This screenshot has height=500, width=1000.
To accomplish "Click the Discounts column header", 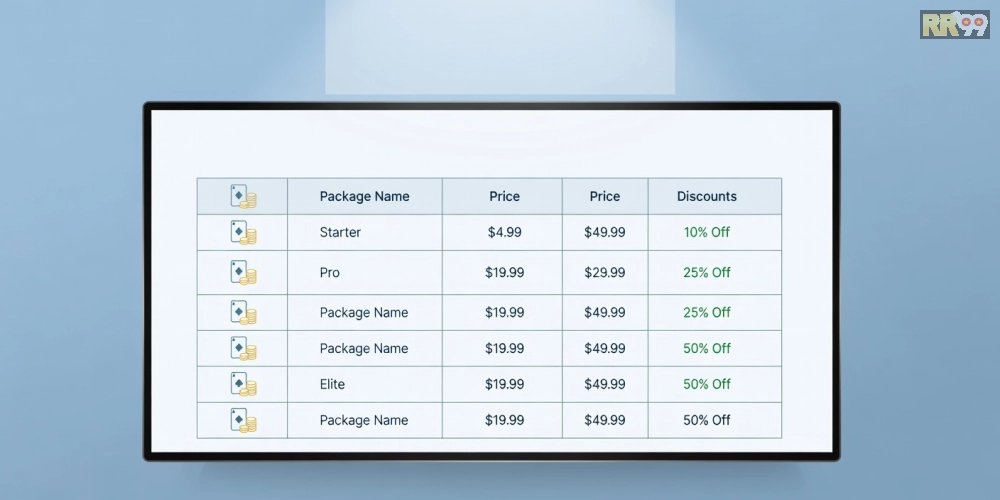I will [x=707, y=196].
